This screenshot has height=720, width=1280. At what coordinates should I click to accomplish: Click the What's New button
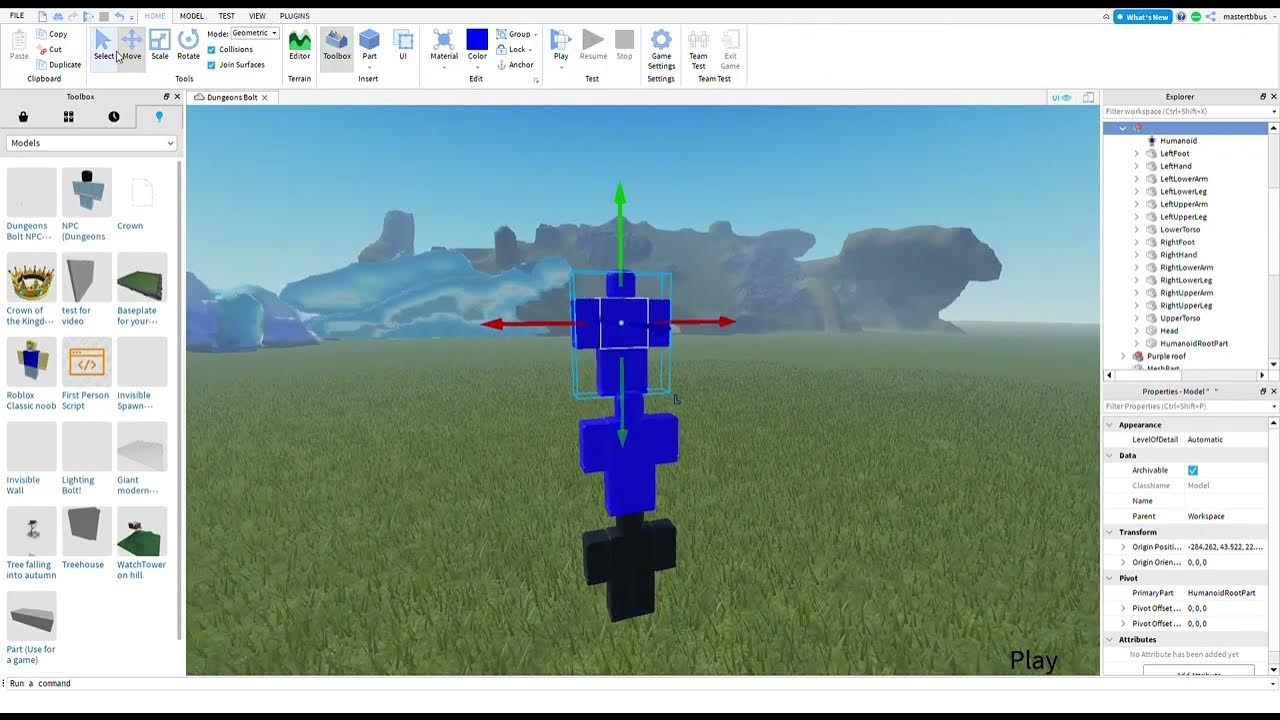(1142, 17)
